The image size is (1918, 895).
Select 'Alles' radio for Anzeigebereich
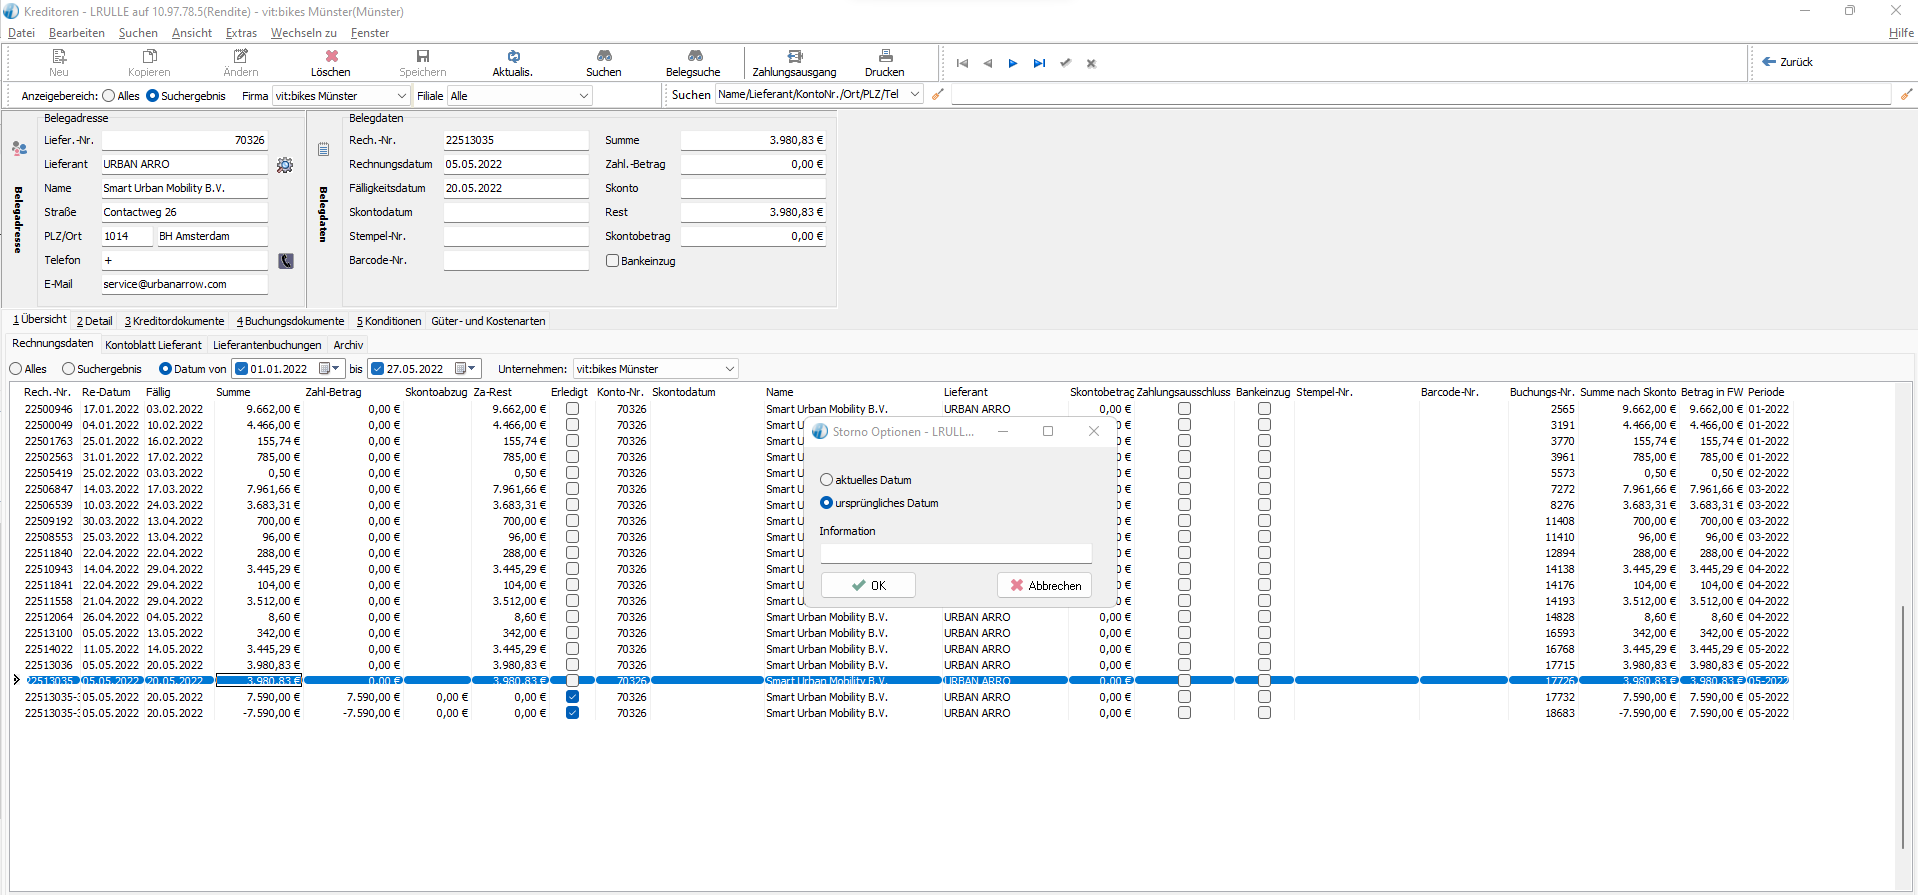coord(109,96)
